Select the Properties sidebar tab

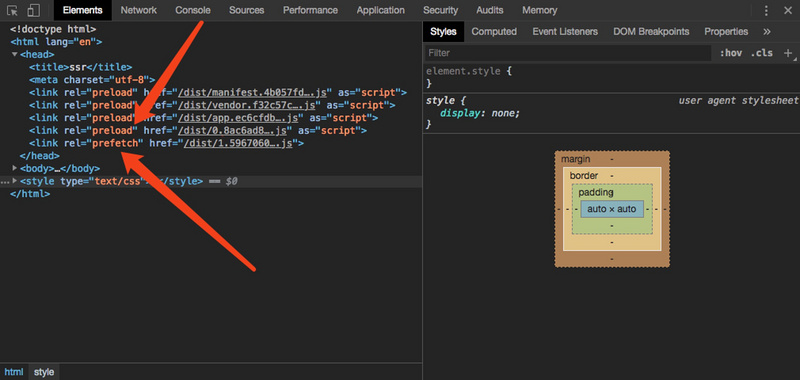726,32
